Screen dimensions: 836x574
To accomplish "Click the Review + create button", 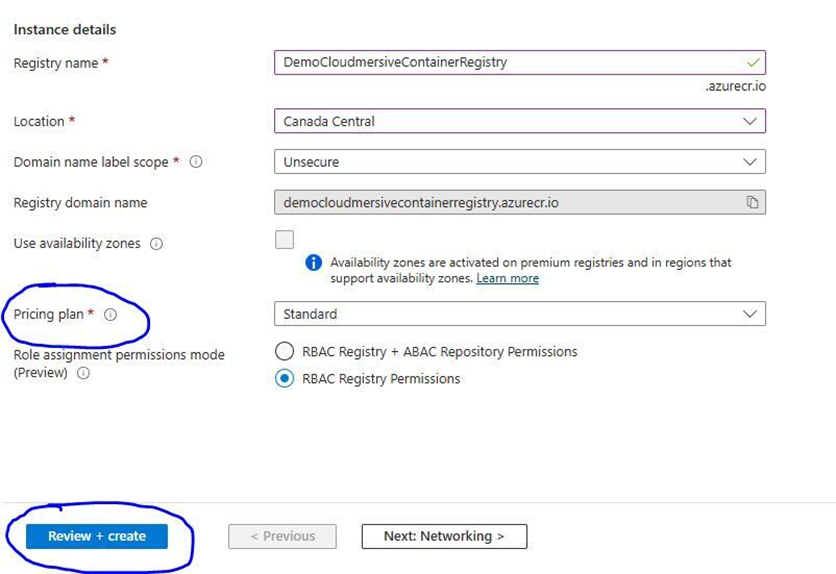I will [x=97, y=536].
